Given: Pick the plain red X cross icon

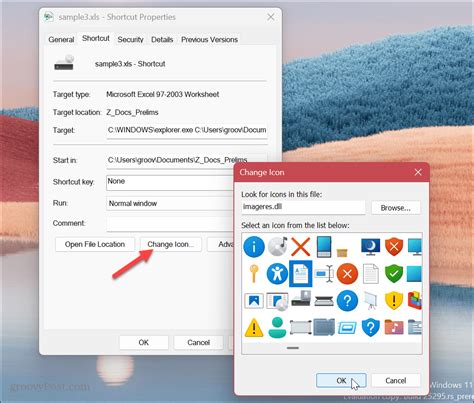Looking at the screenshot, I should (301, 247).
